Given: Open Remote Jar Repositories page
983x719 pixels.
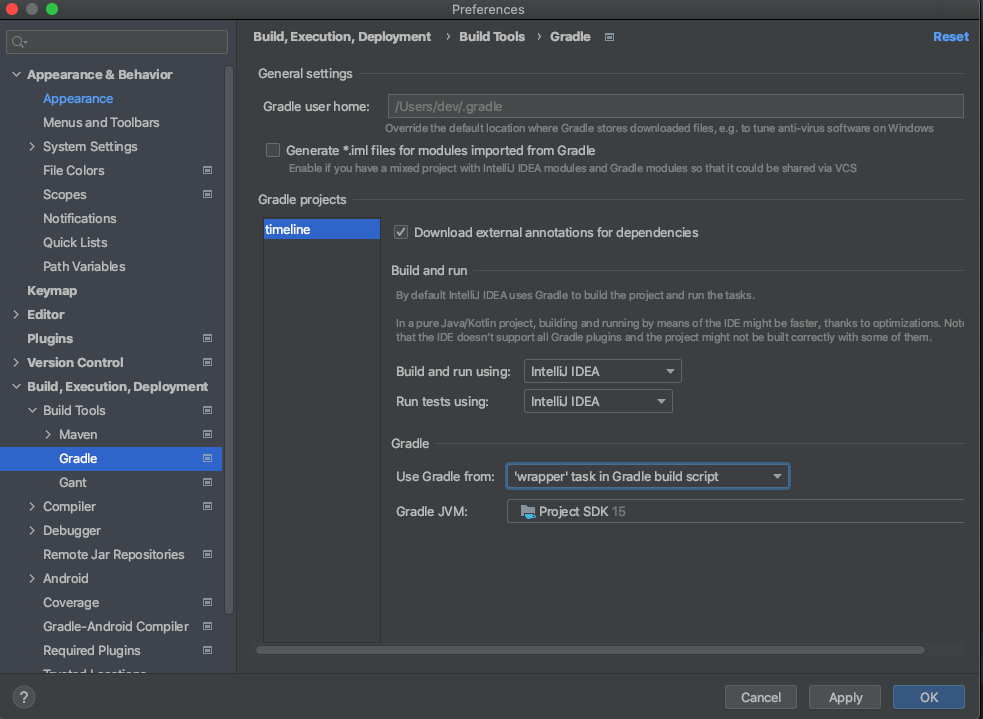Looking at the screenshot, I should (x=113, y=555).
